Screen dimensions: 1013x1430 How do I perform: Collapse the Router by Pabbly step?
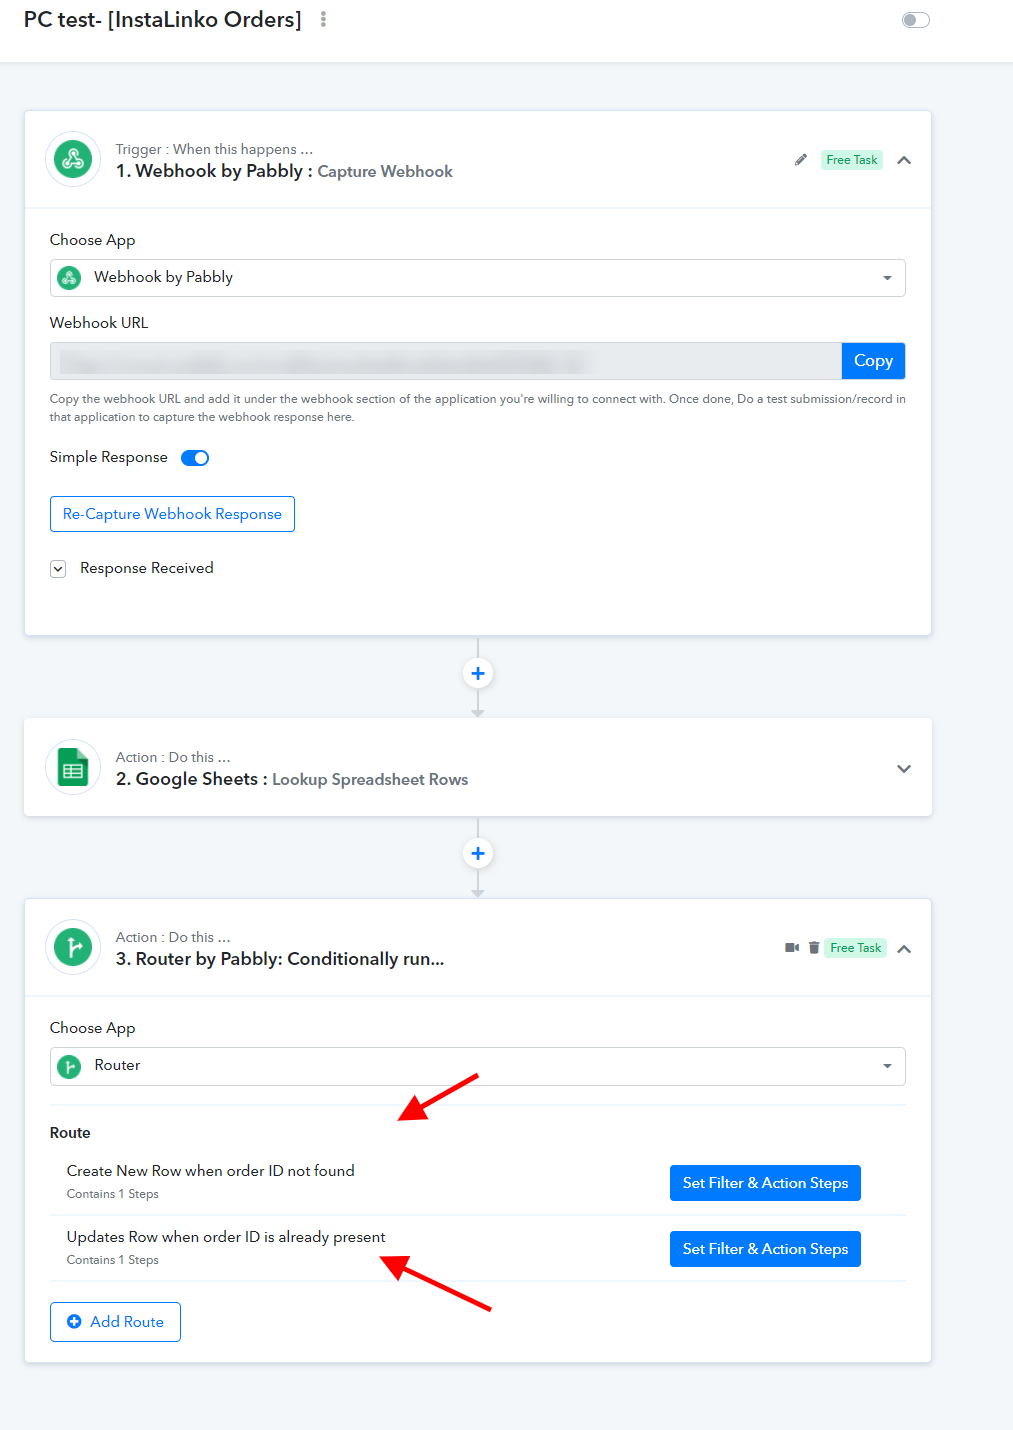(x=904, y=949)
